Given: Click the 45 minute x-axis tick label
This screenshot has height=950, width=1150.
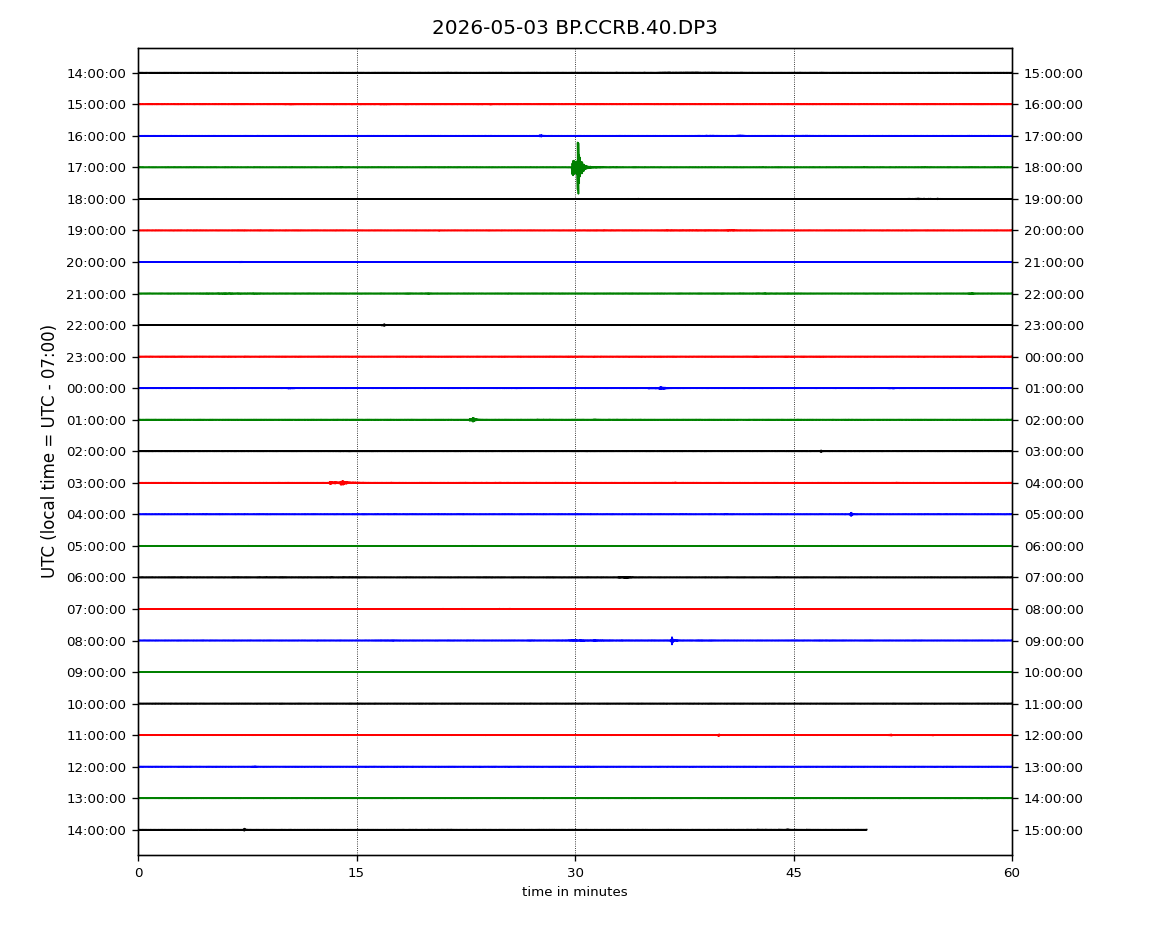Looking at the screenshot, I should coord(794,873).
